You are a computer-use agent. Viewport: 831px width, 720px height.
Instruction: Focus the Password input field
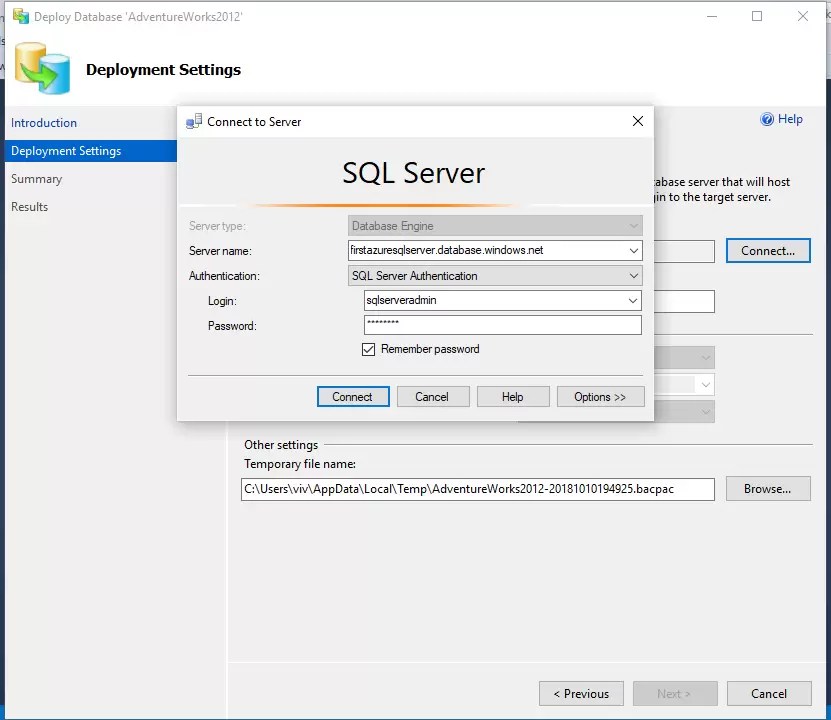tap(502, 325)
